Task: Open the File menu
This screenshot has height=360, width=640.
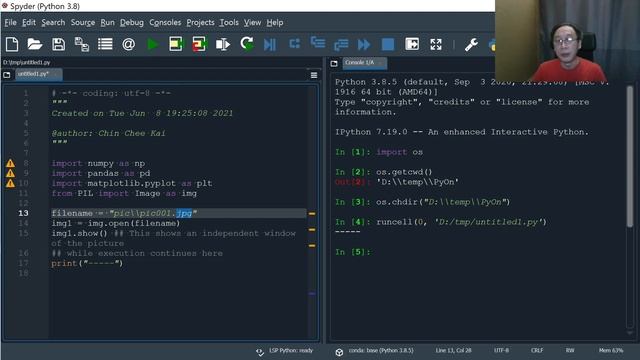Action: pyautogui.click(x=10, y=22)
